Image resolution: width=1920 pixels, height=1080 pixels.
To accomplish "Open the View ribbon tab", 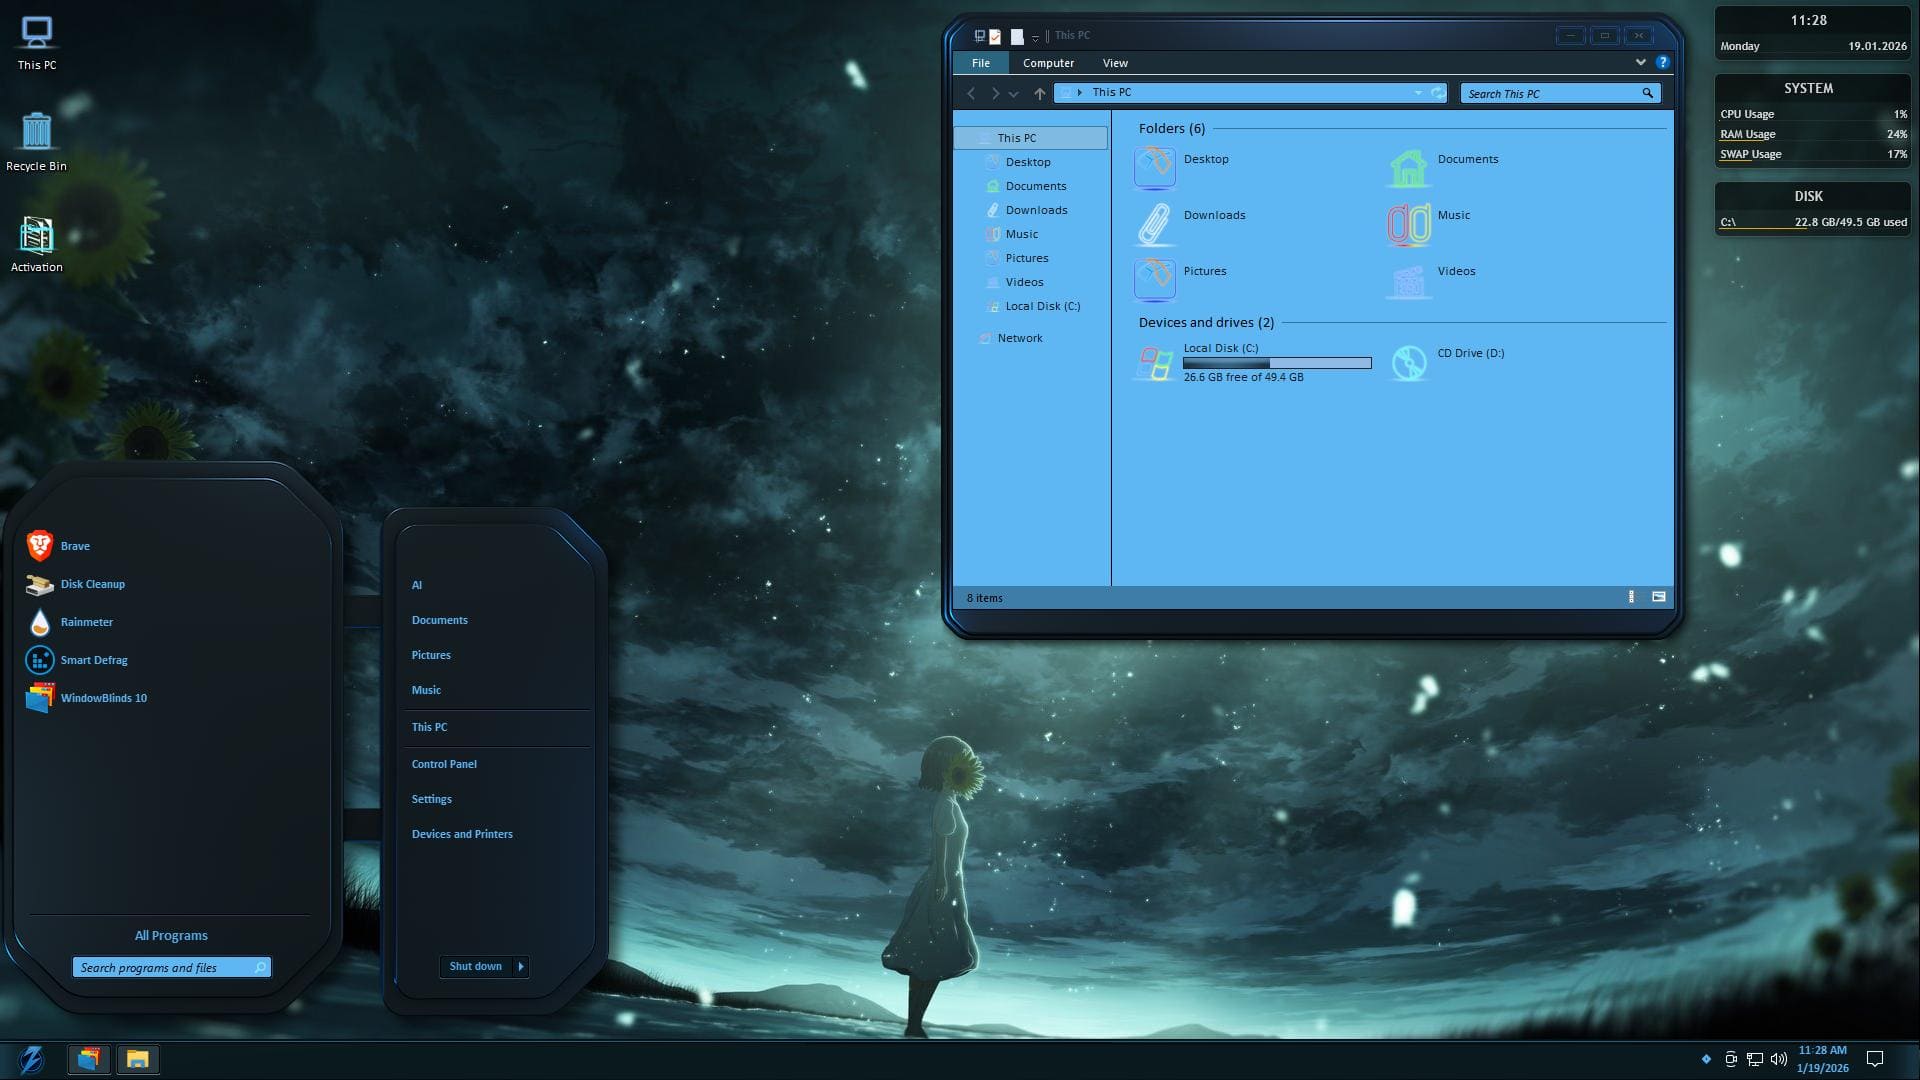I will [x=1115, y=63].
